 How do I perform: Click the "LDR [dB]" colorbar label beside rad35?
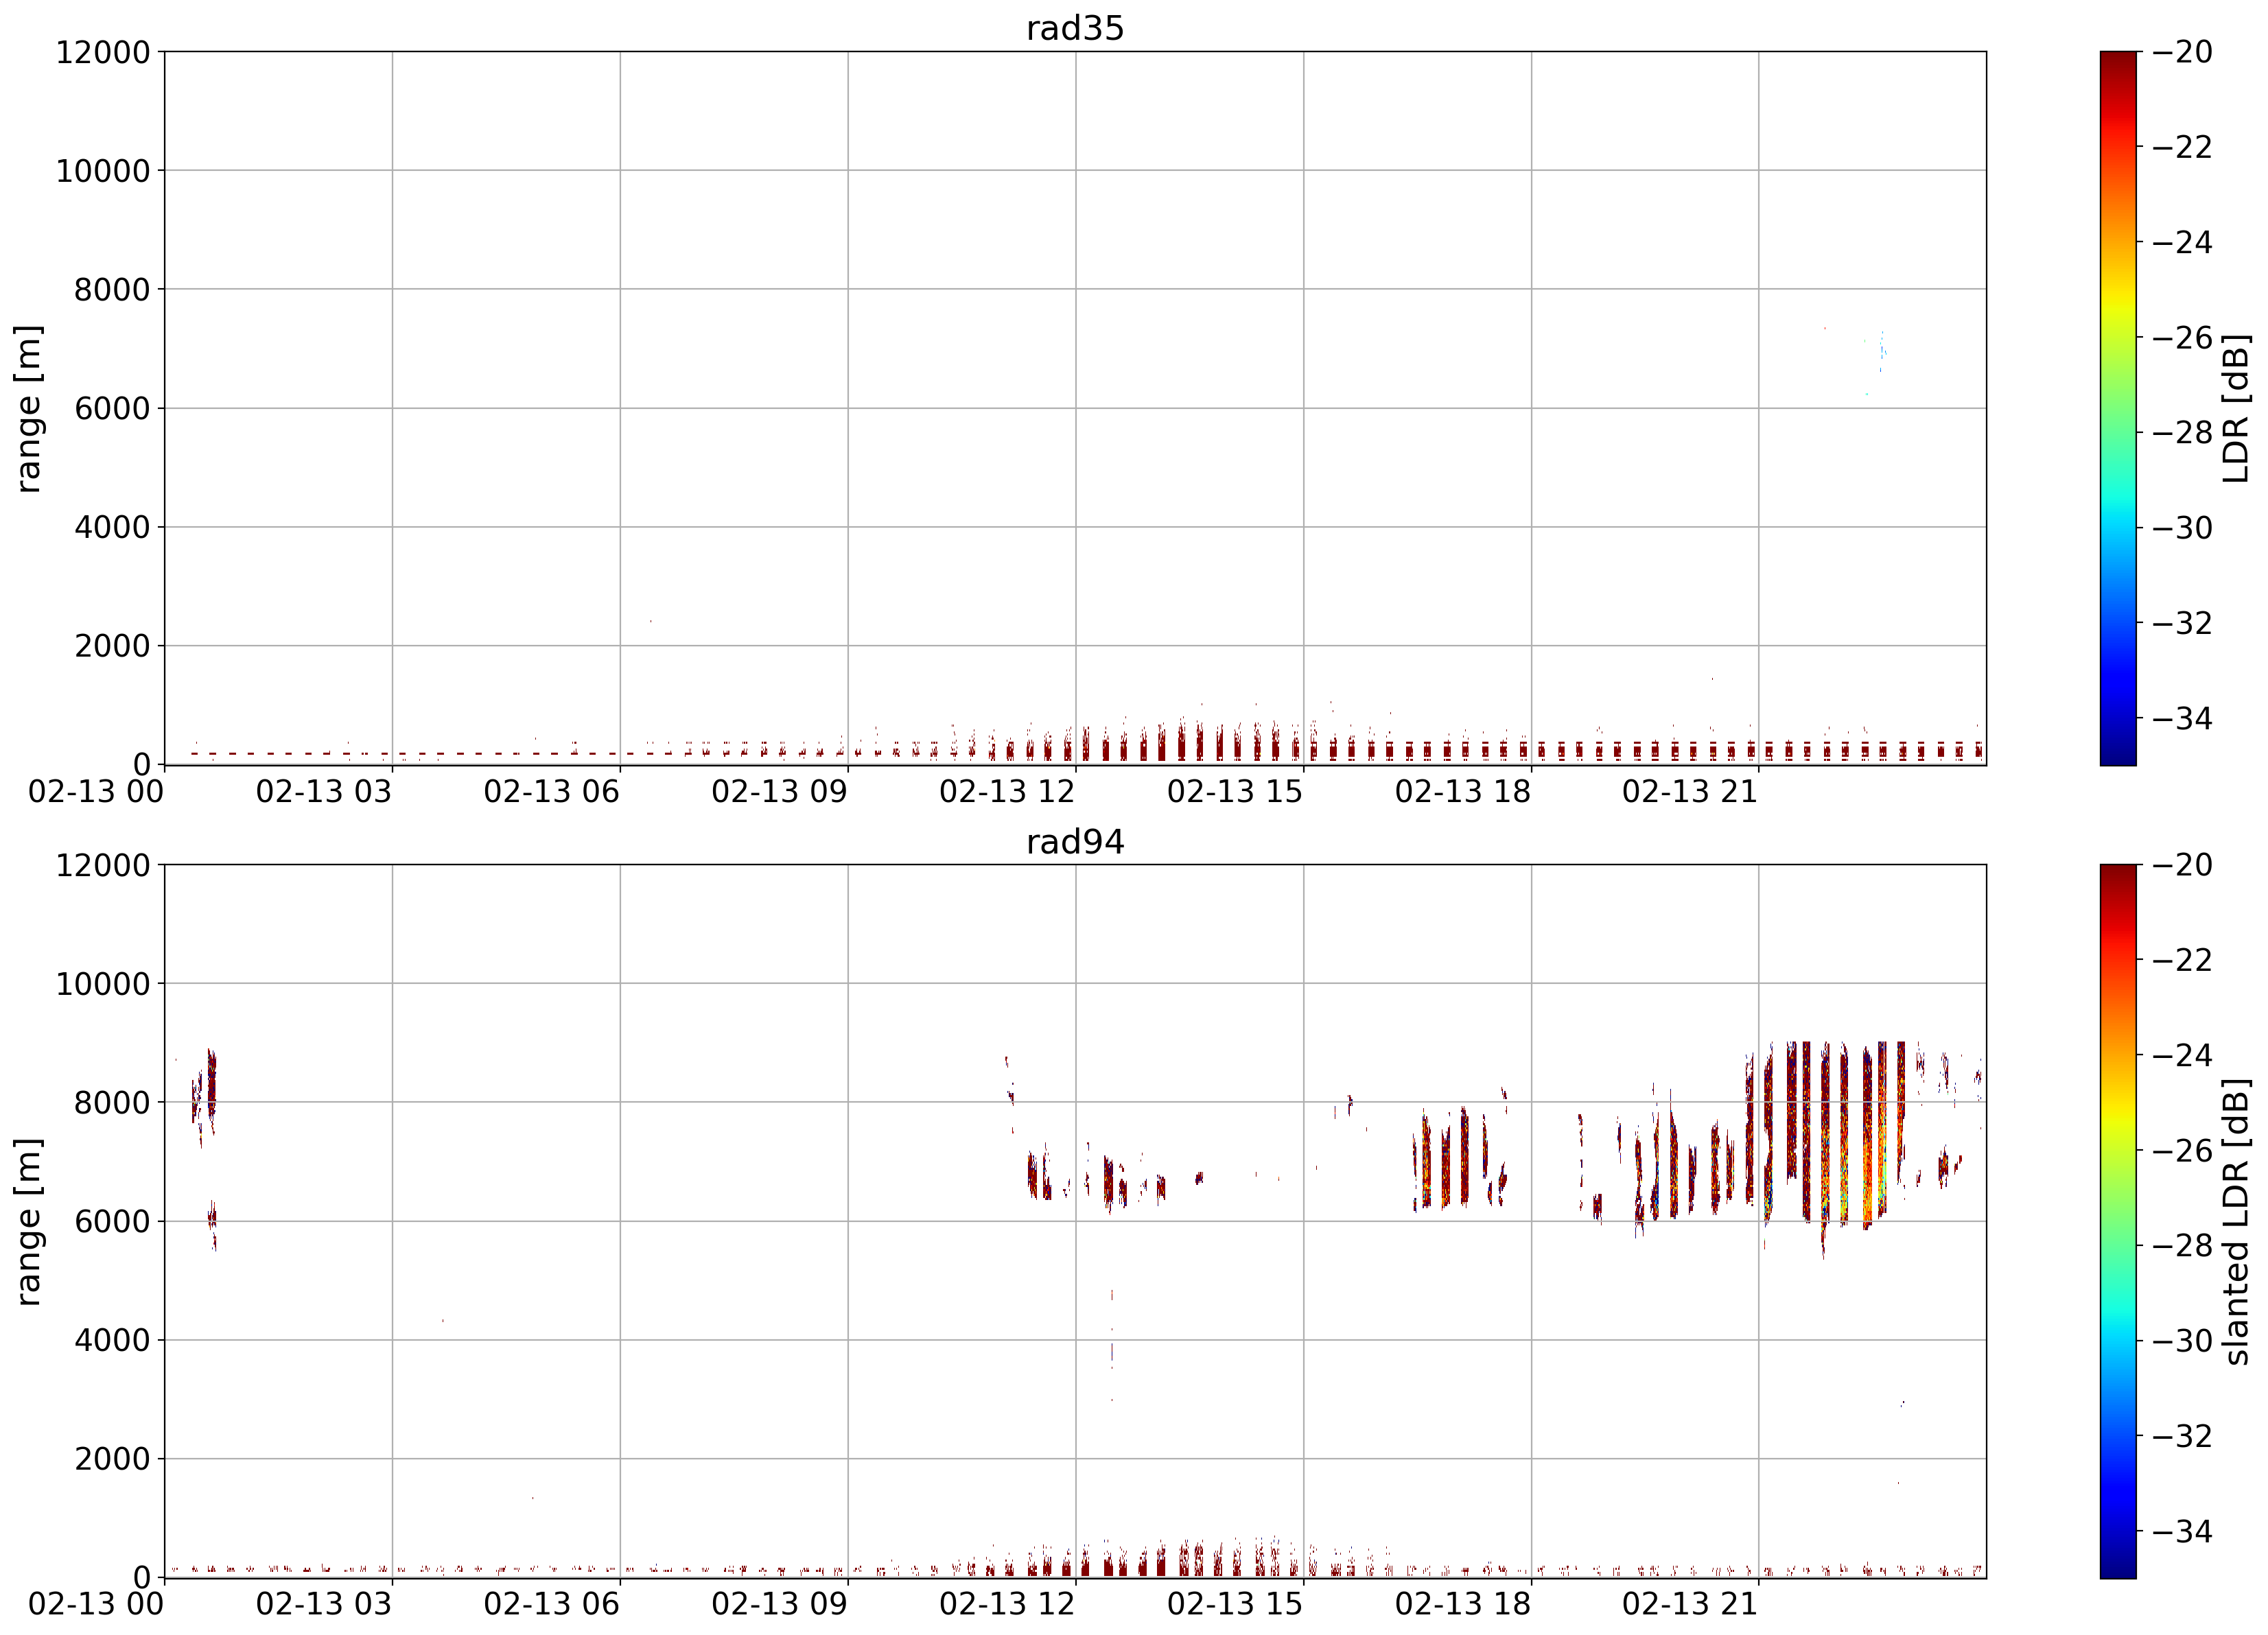(2236, 408)
